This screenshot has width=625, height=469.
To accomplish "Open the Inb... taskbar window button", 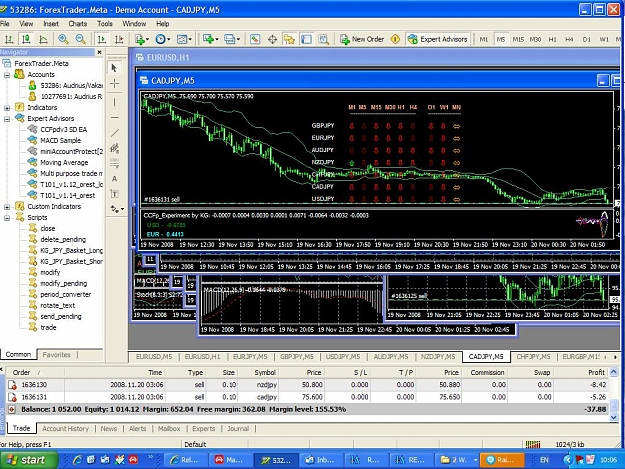I will (x=320, y=460).
